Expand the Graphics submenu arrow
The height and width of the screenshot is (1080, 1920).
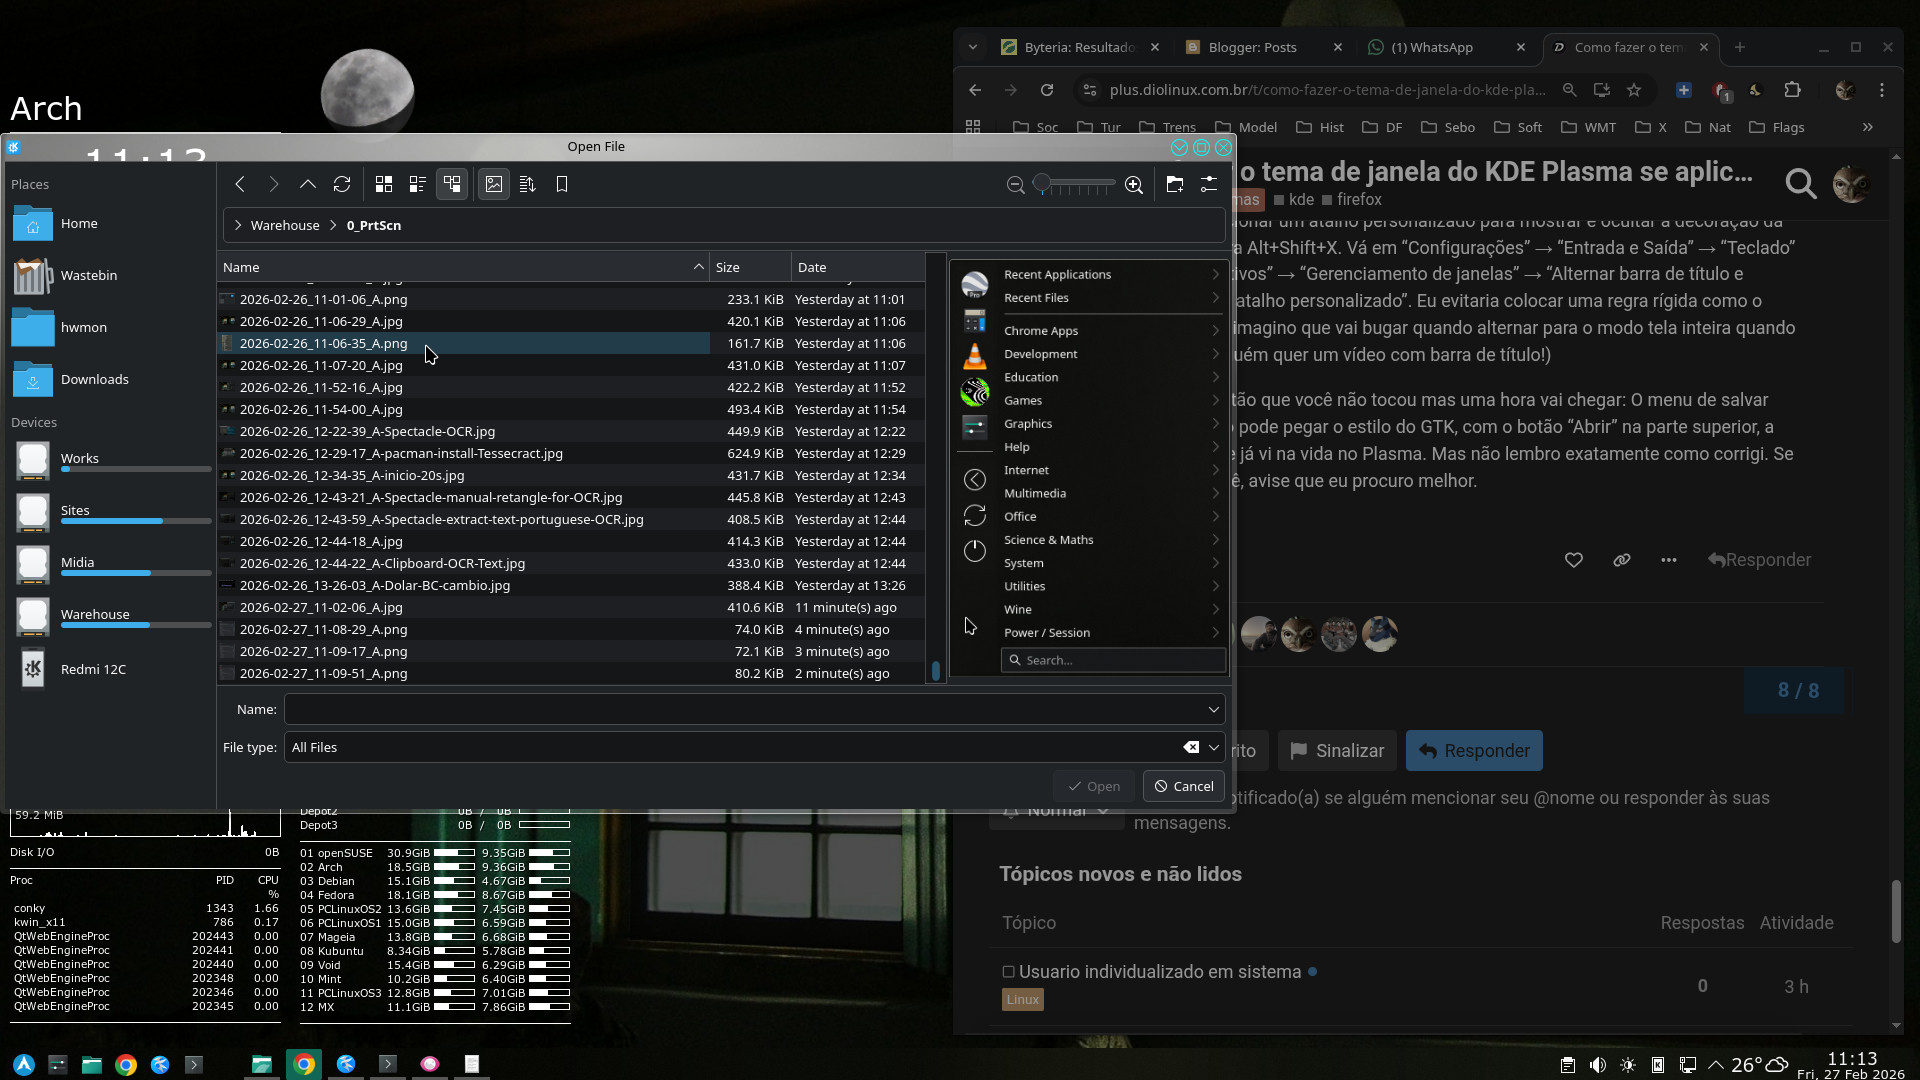click(x=1215, y=423)
